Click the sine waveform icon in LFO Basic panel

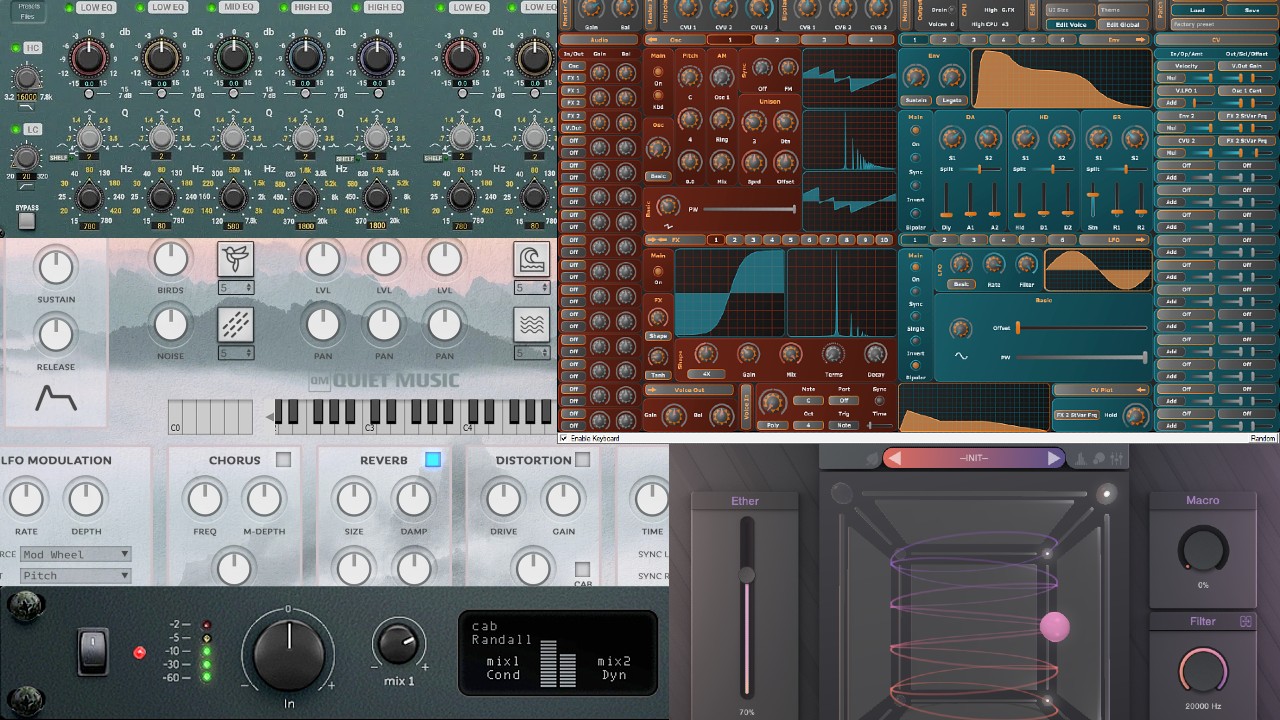tap(961, 356)
